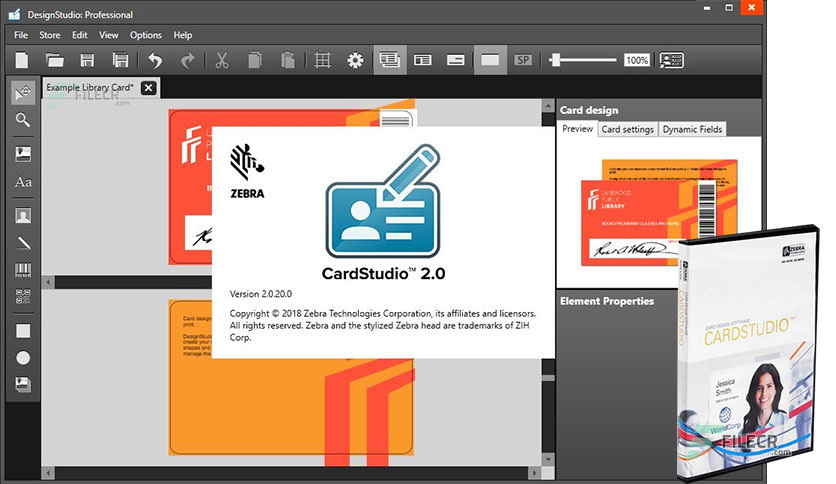Open the View menu
Screen dimensions: 836x484
tap(108, 35)
